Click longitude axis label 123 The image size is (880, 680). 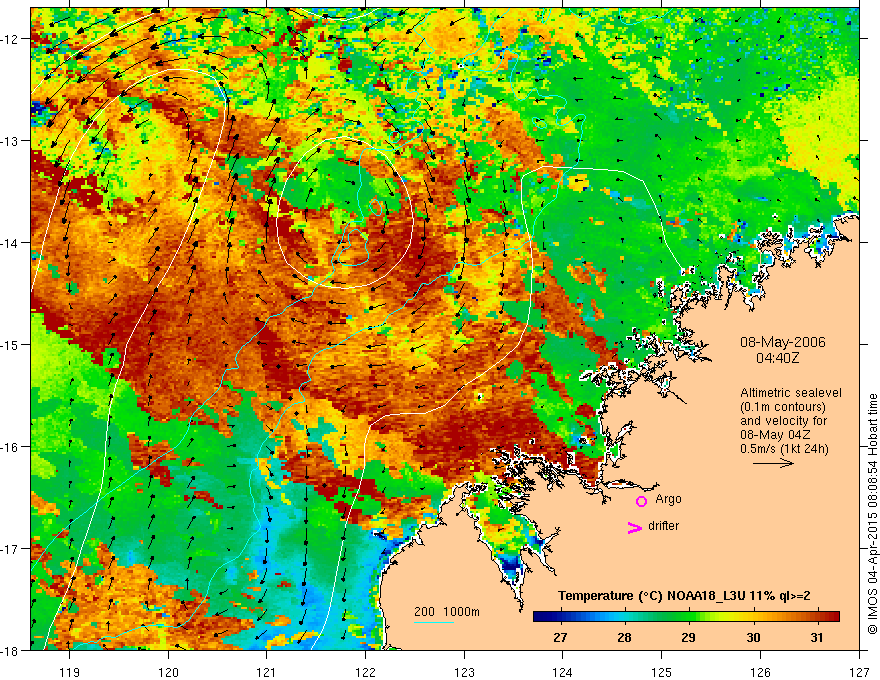[464, 672]
